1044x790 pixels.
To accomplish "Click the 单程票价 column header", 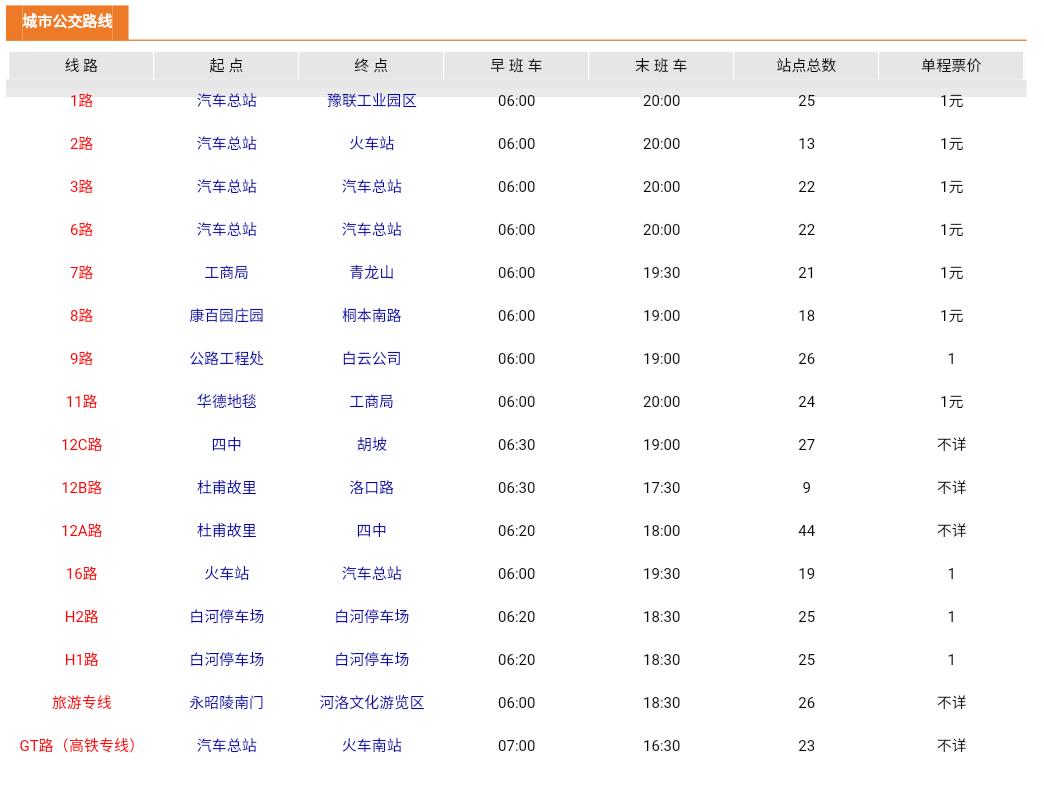I will pos(950,65).
